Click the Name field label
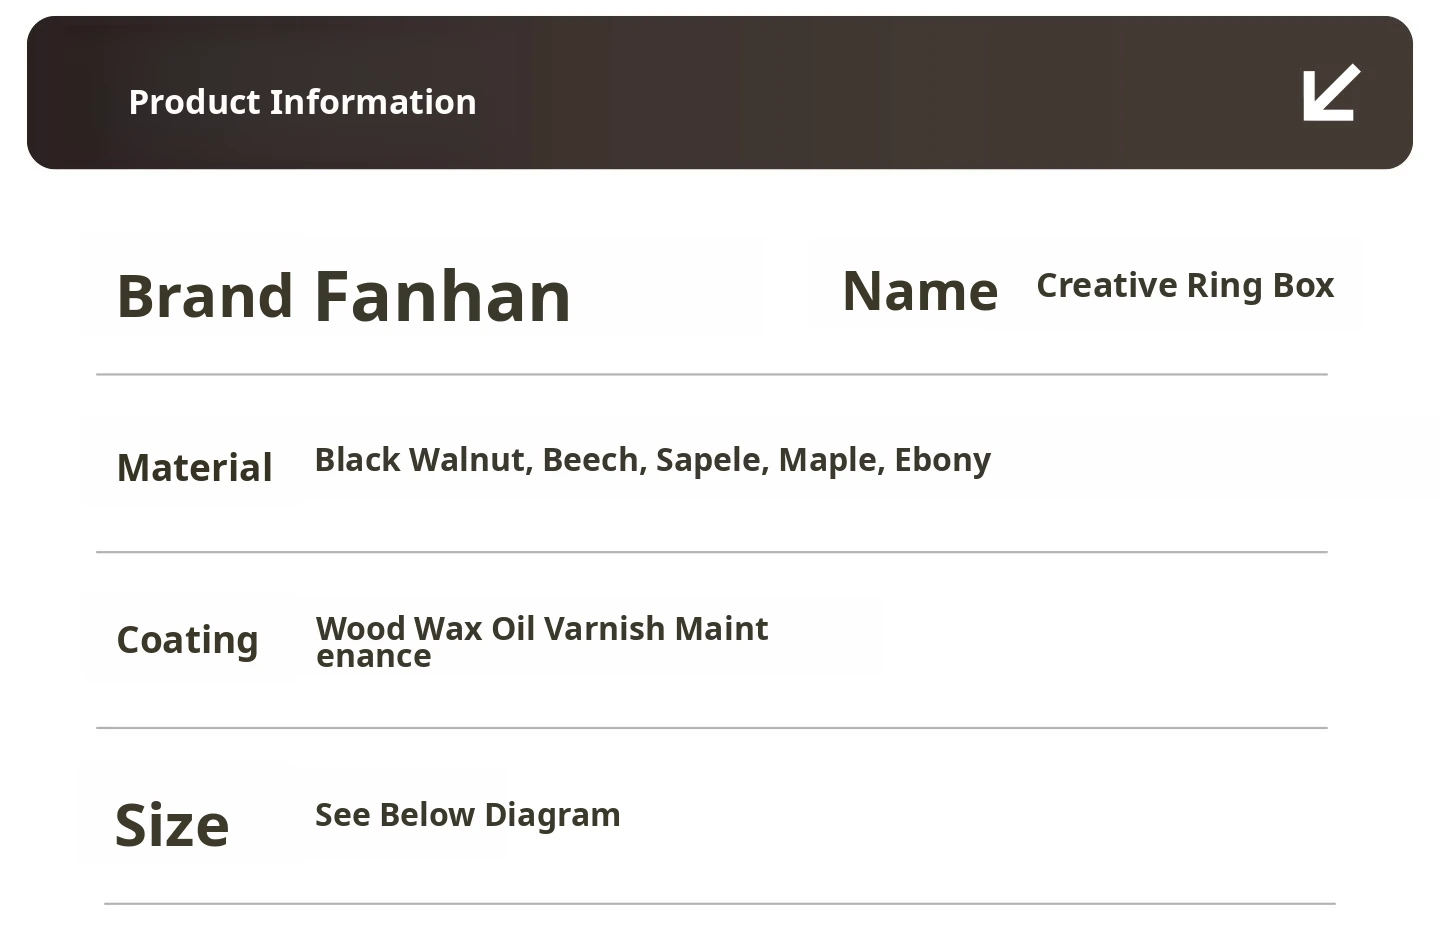The height and width of the screenshot is (928, 1440). 920,292
